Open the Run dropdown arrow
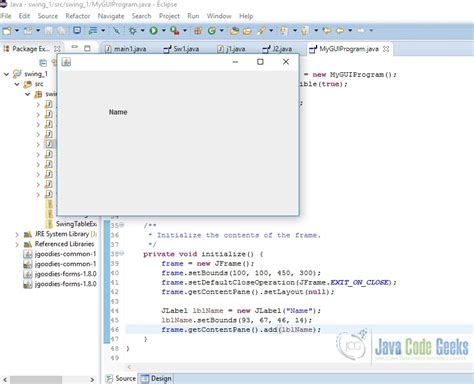474x384 pixels. click(164, 31)
